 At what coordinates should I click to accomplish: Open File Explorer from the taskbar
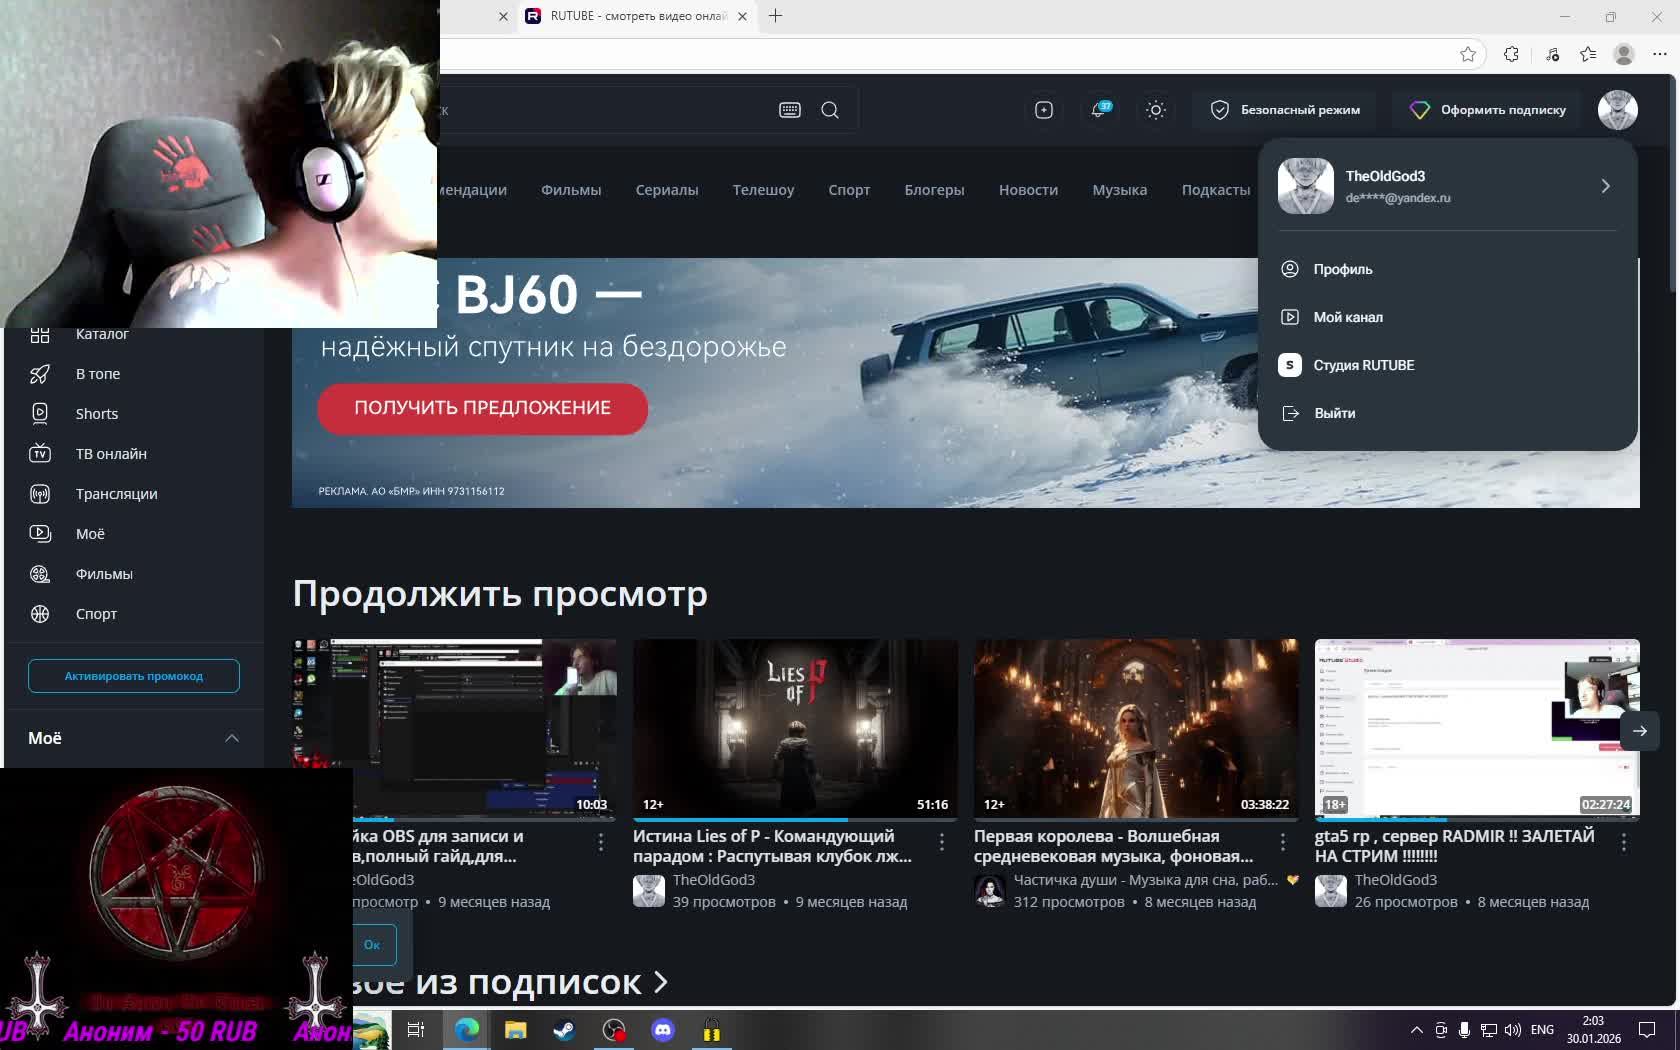click(516, 1030)
